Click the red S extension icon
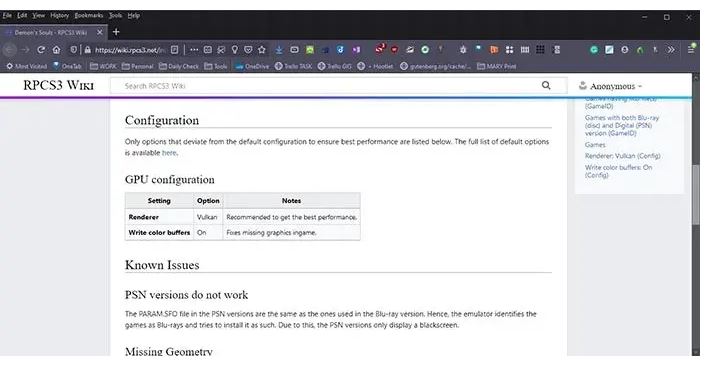711x374 pixels. click(379, 49)
